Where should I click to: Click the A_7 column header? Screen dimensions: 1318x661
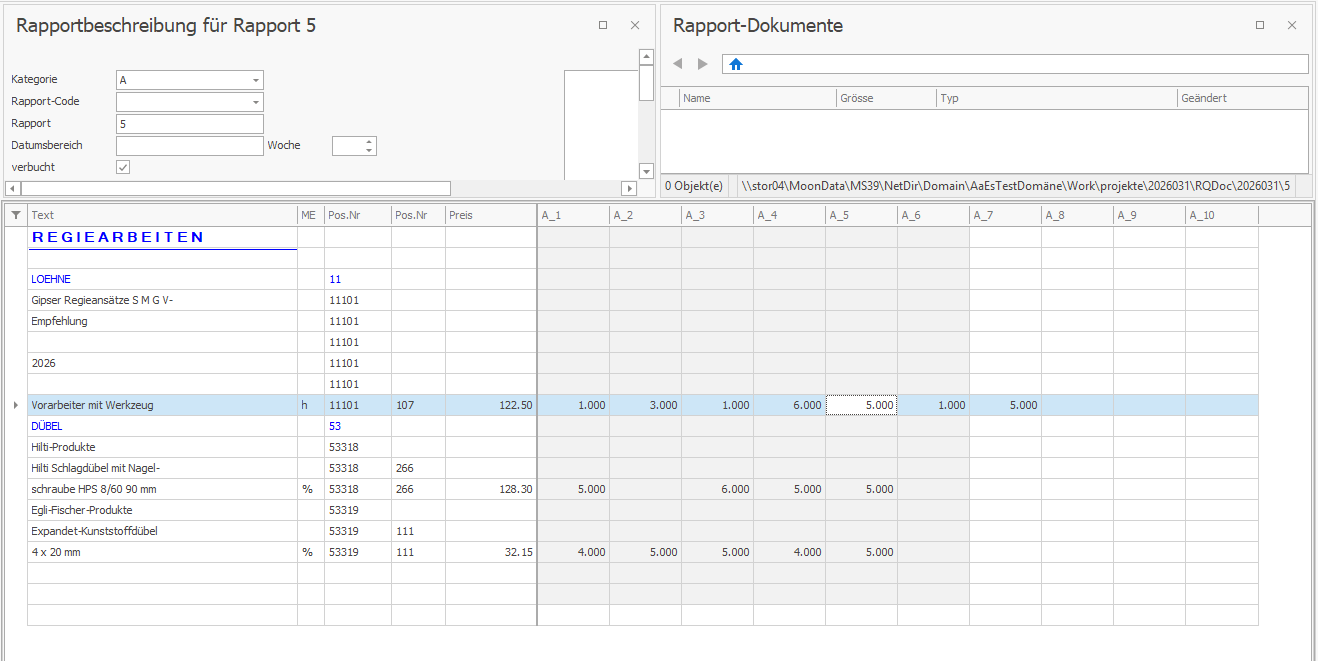1005,215
